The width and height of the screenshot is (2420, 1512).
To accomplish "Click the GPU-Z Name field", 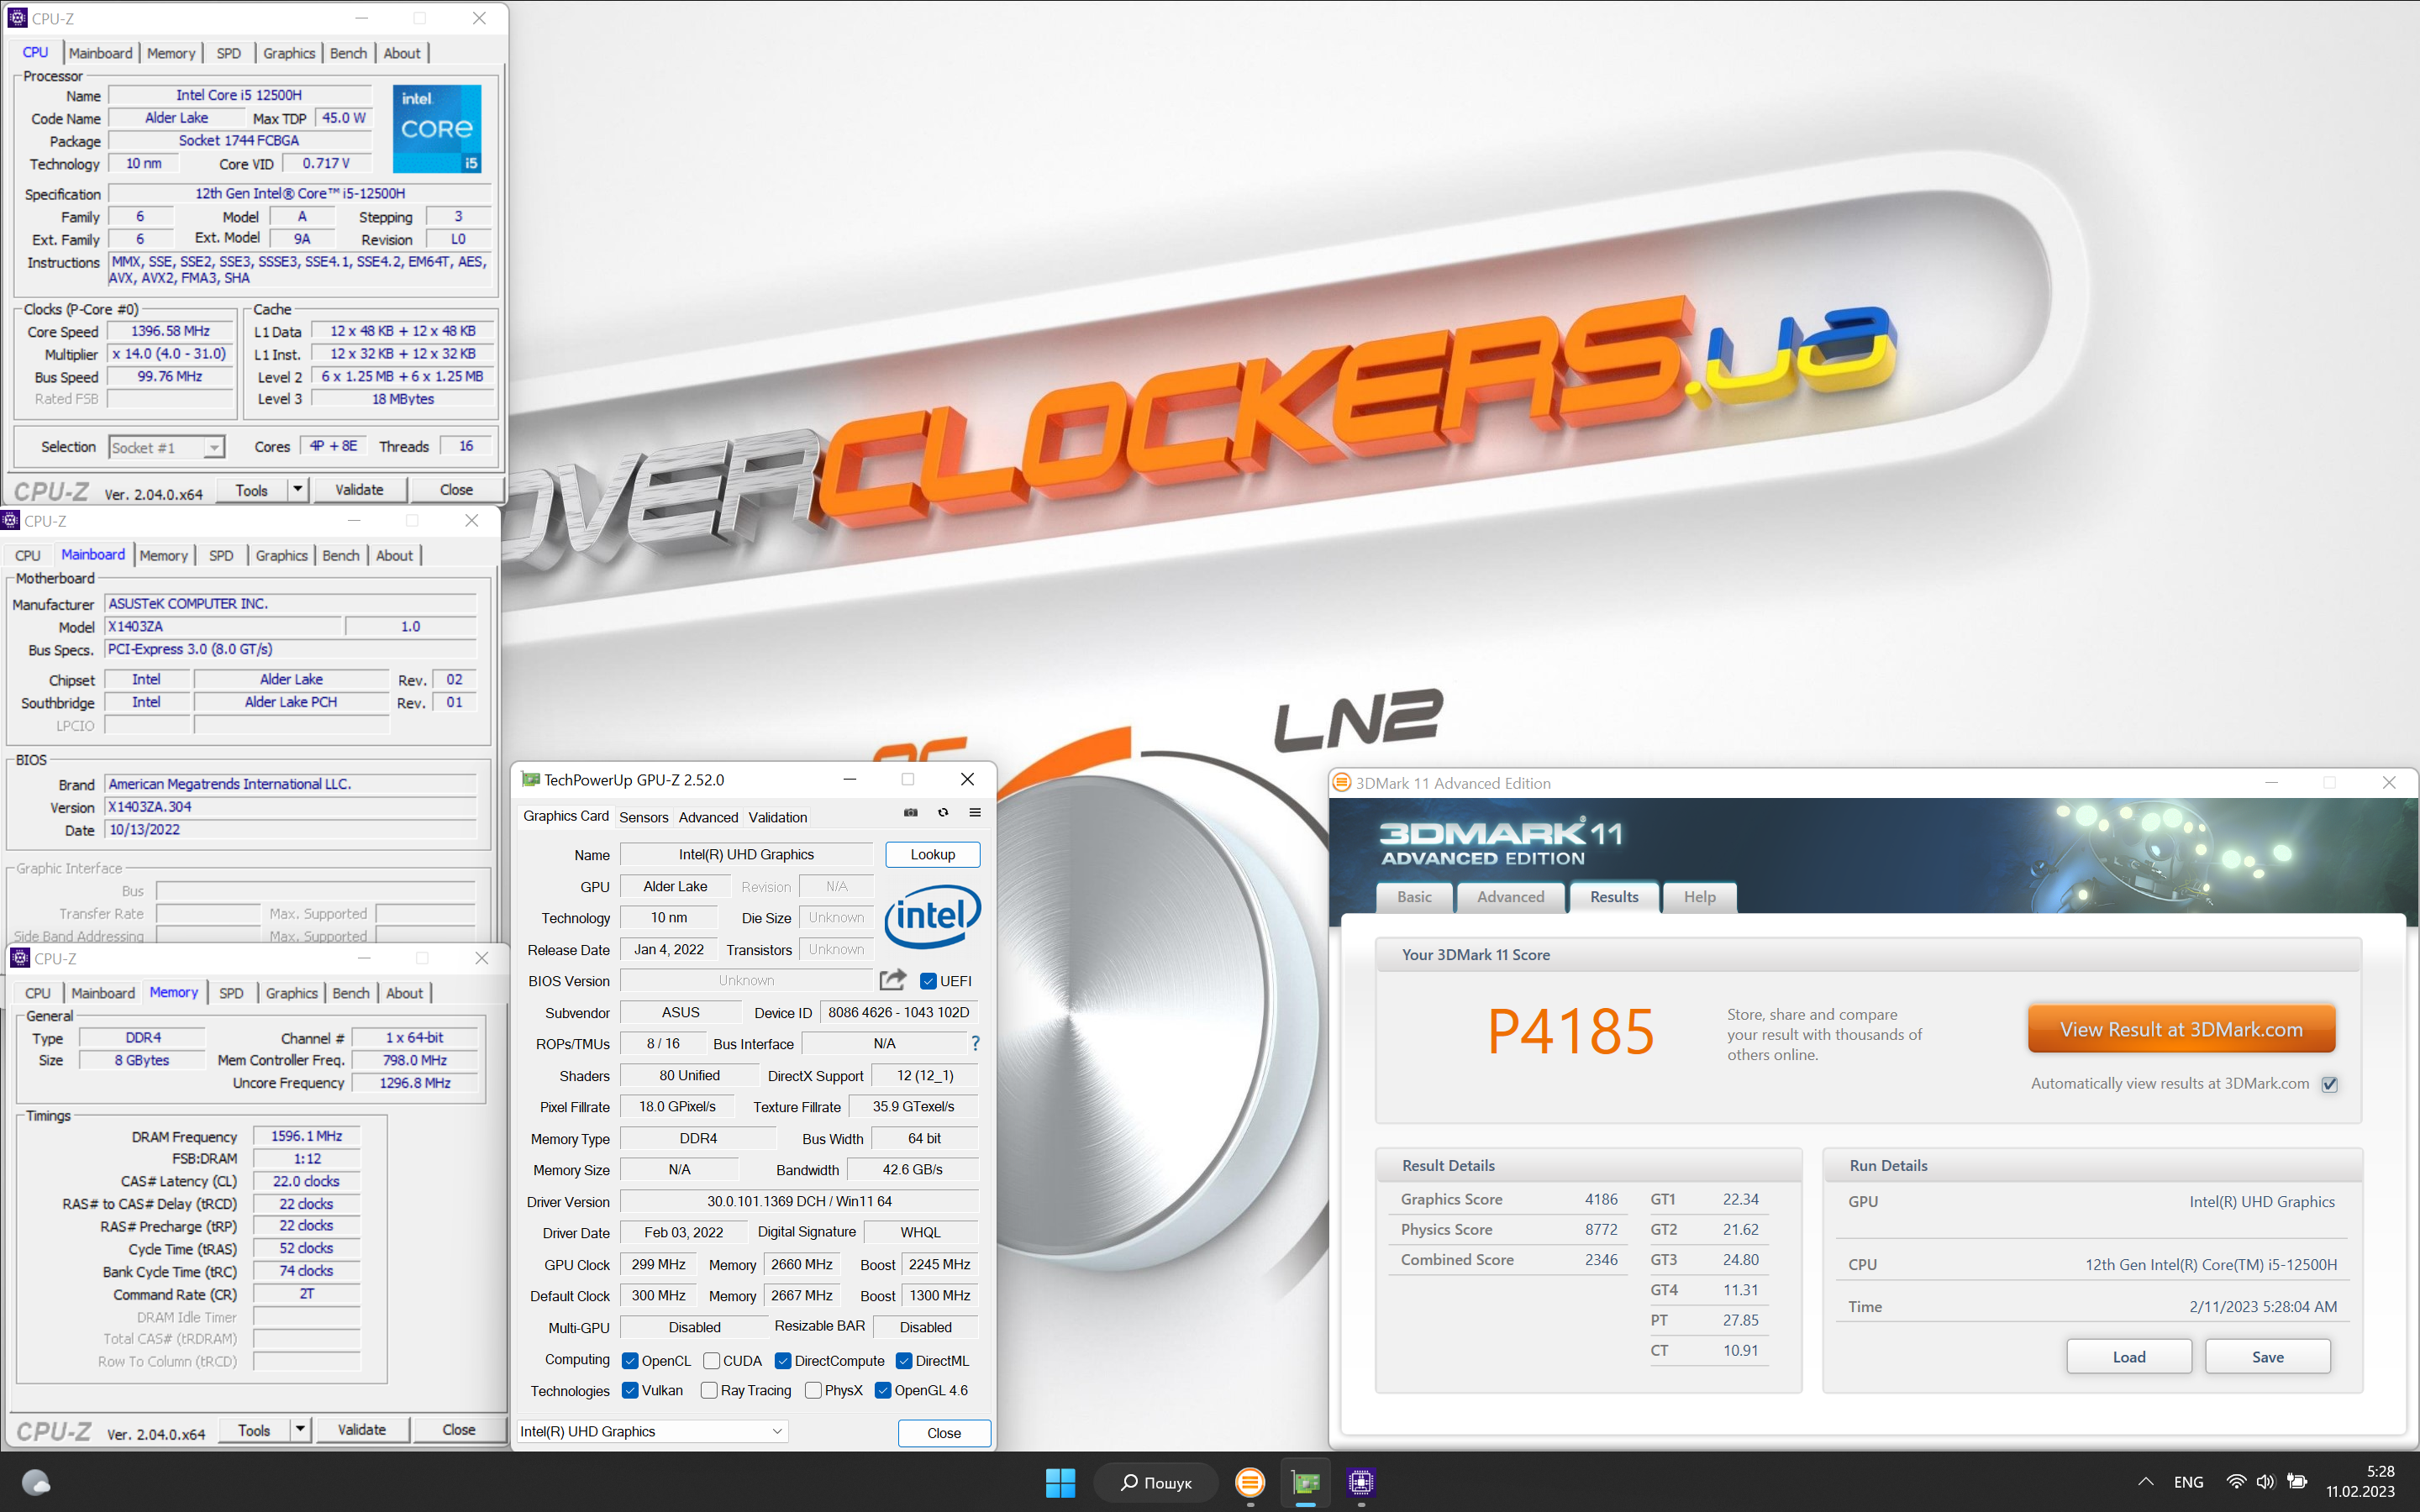I will point(746,854).
